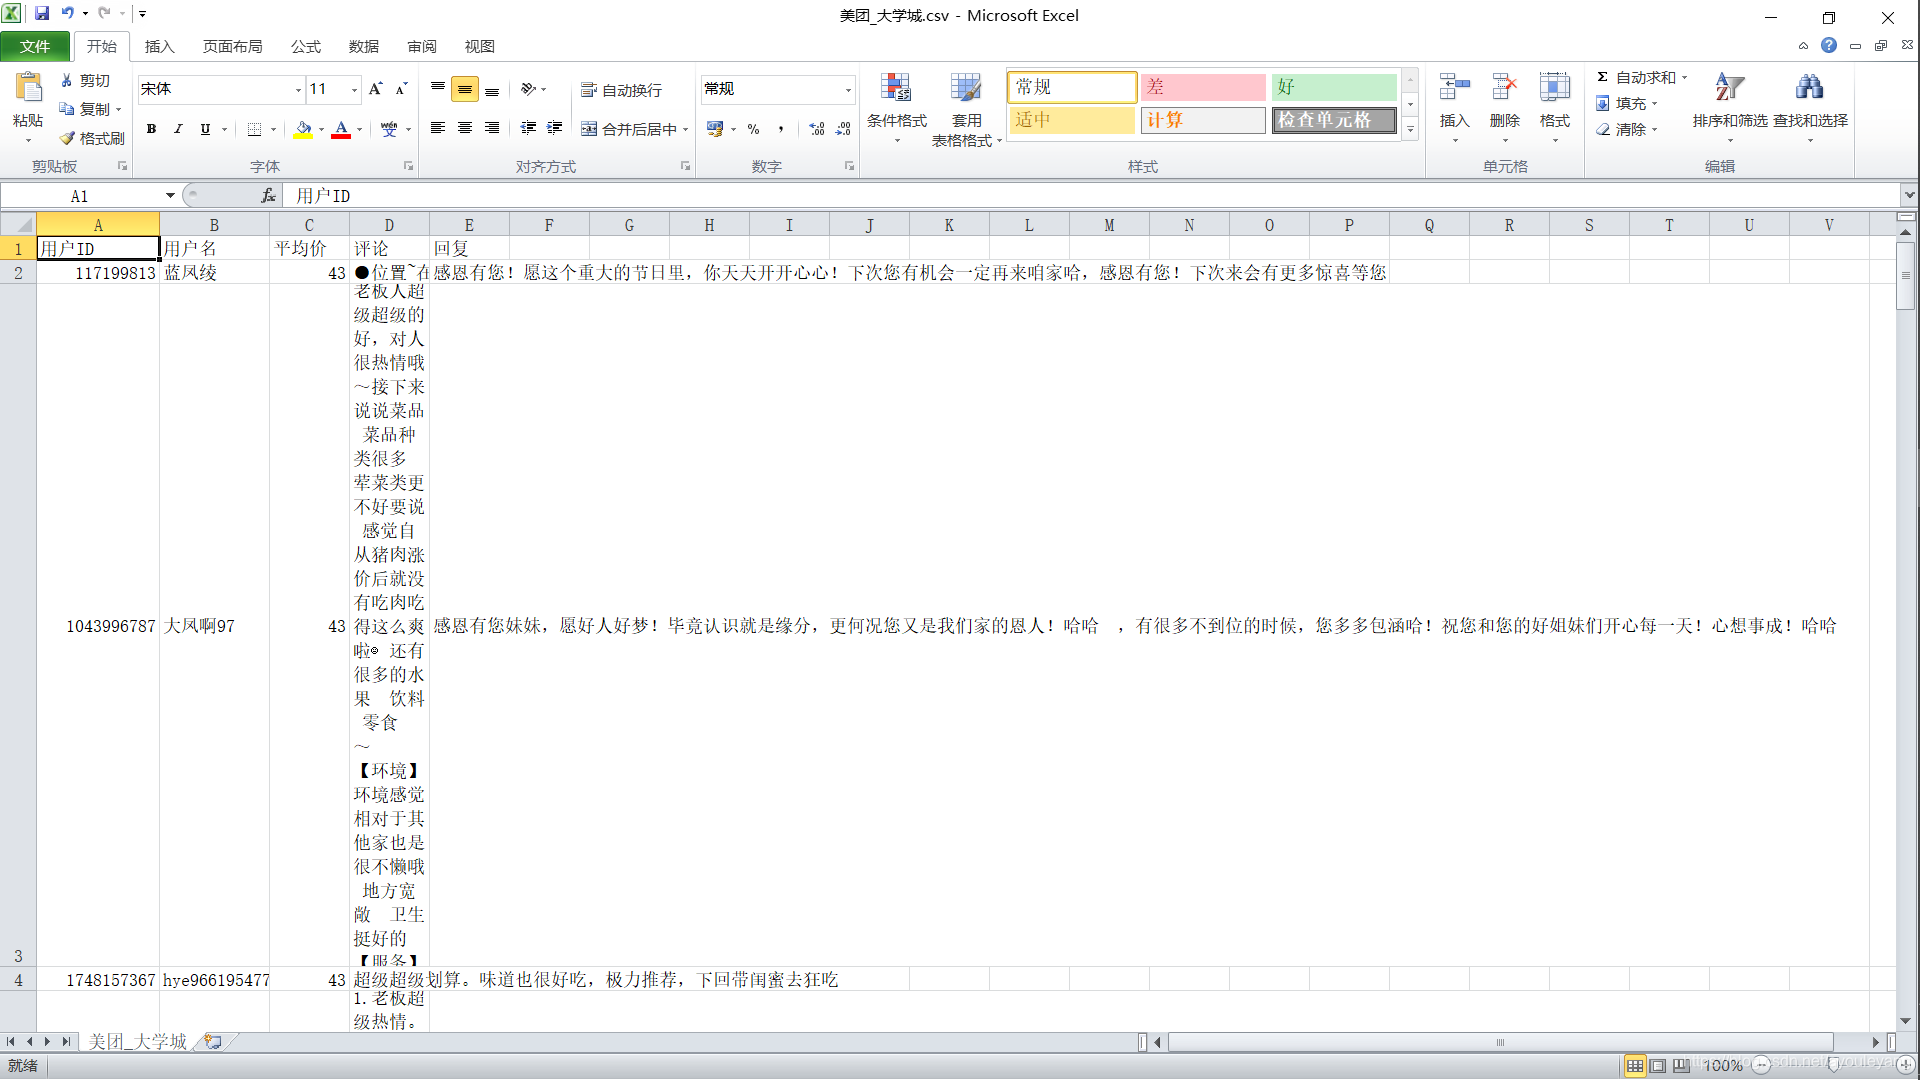1920x1080 pixels.
Task: Apply the 好 (Good) cell style swatch
Action: pos(1334,87)
